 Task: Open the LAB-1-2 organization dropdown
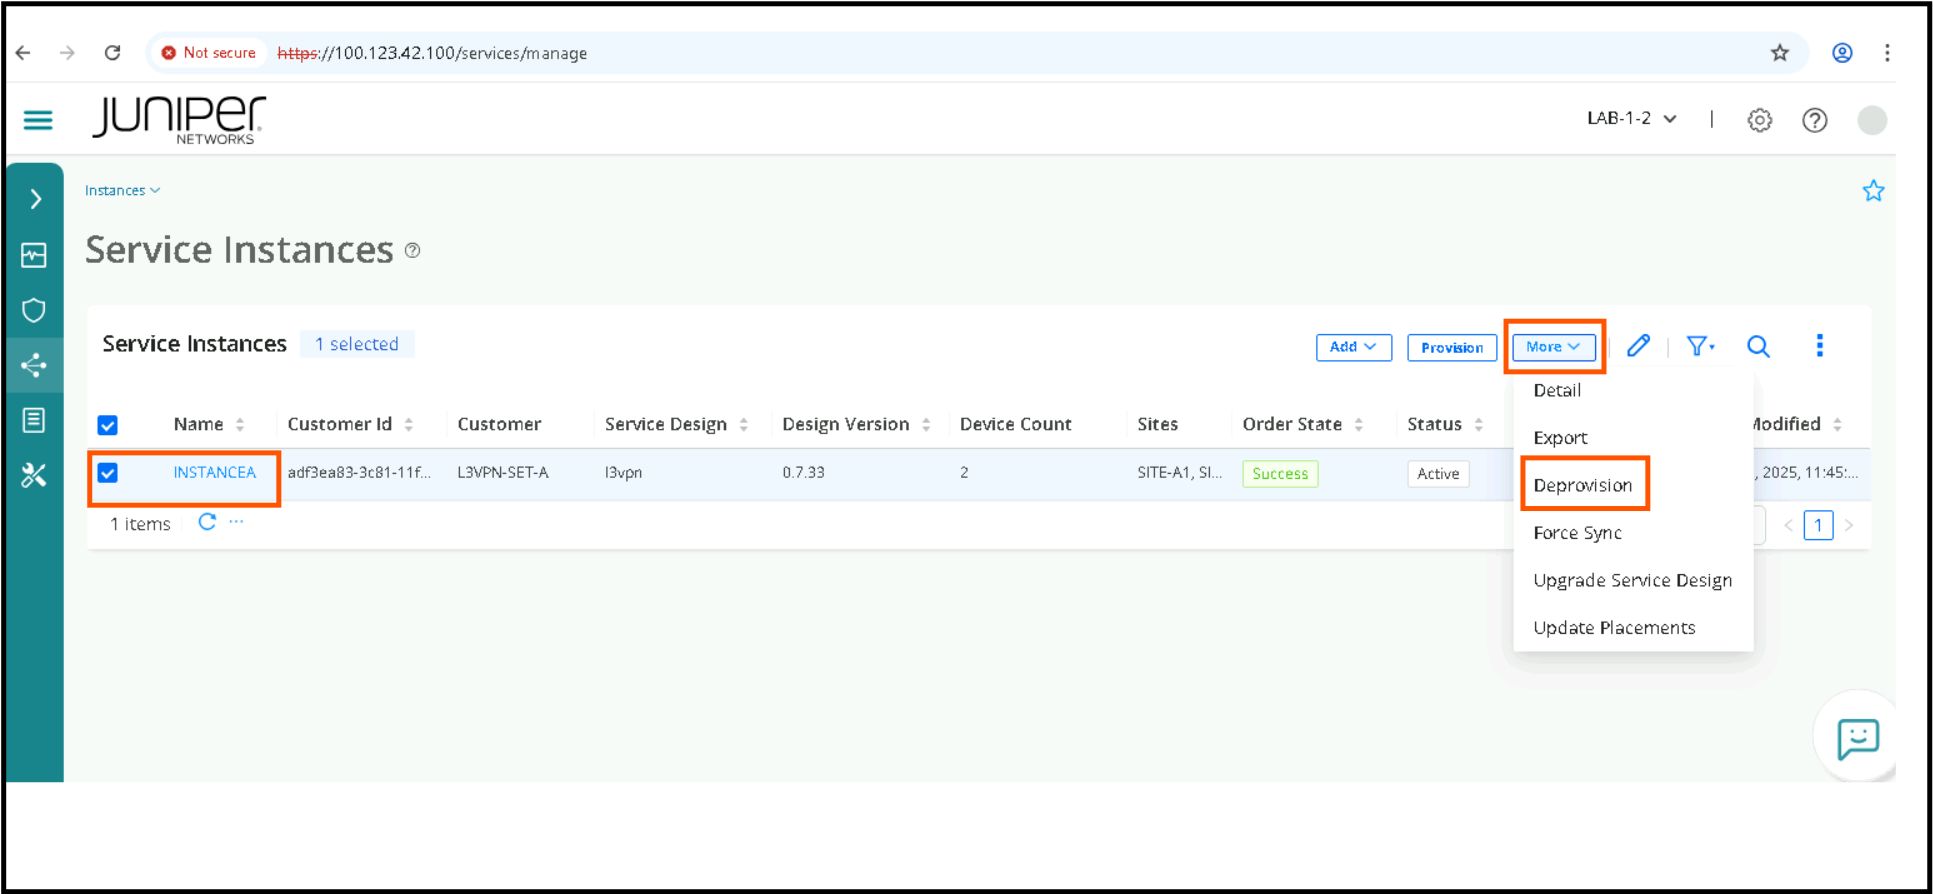pyautogui.click(x=1631, y=119)
